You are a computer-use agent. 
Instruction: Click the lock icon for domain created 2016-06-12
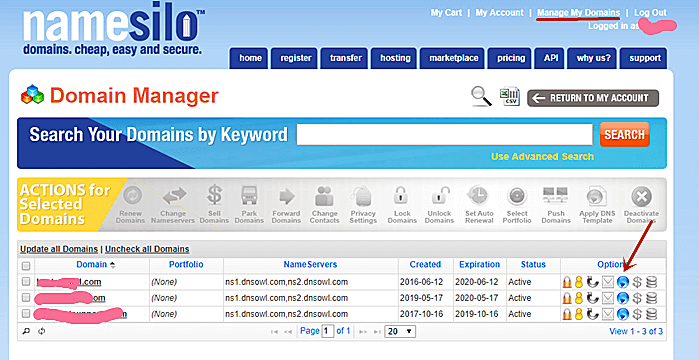click(x=567, y=282)
